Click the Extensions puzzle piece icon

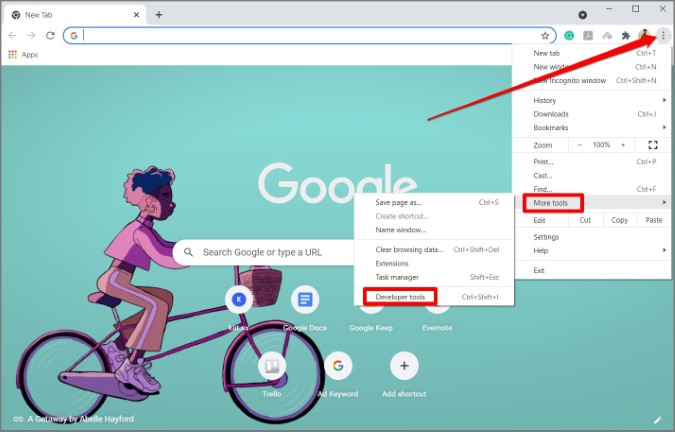626,36
